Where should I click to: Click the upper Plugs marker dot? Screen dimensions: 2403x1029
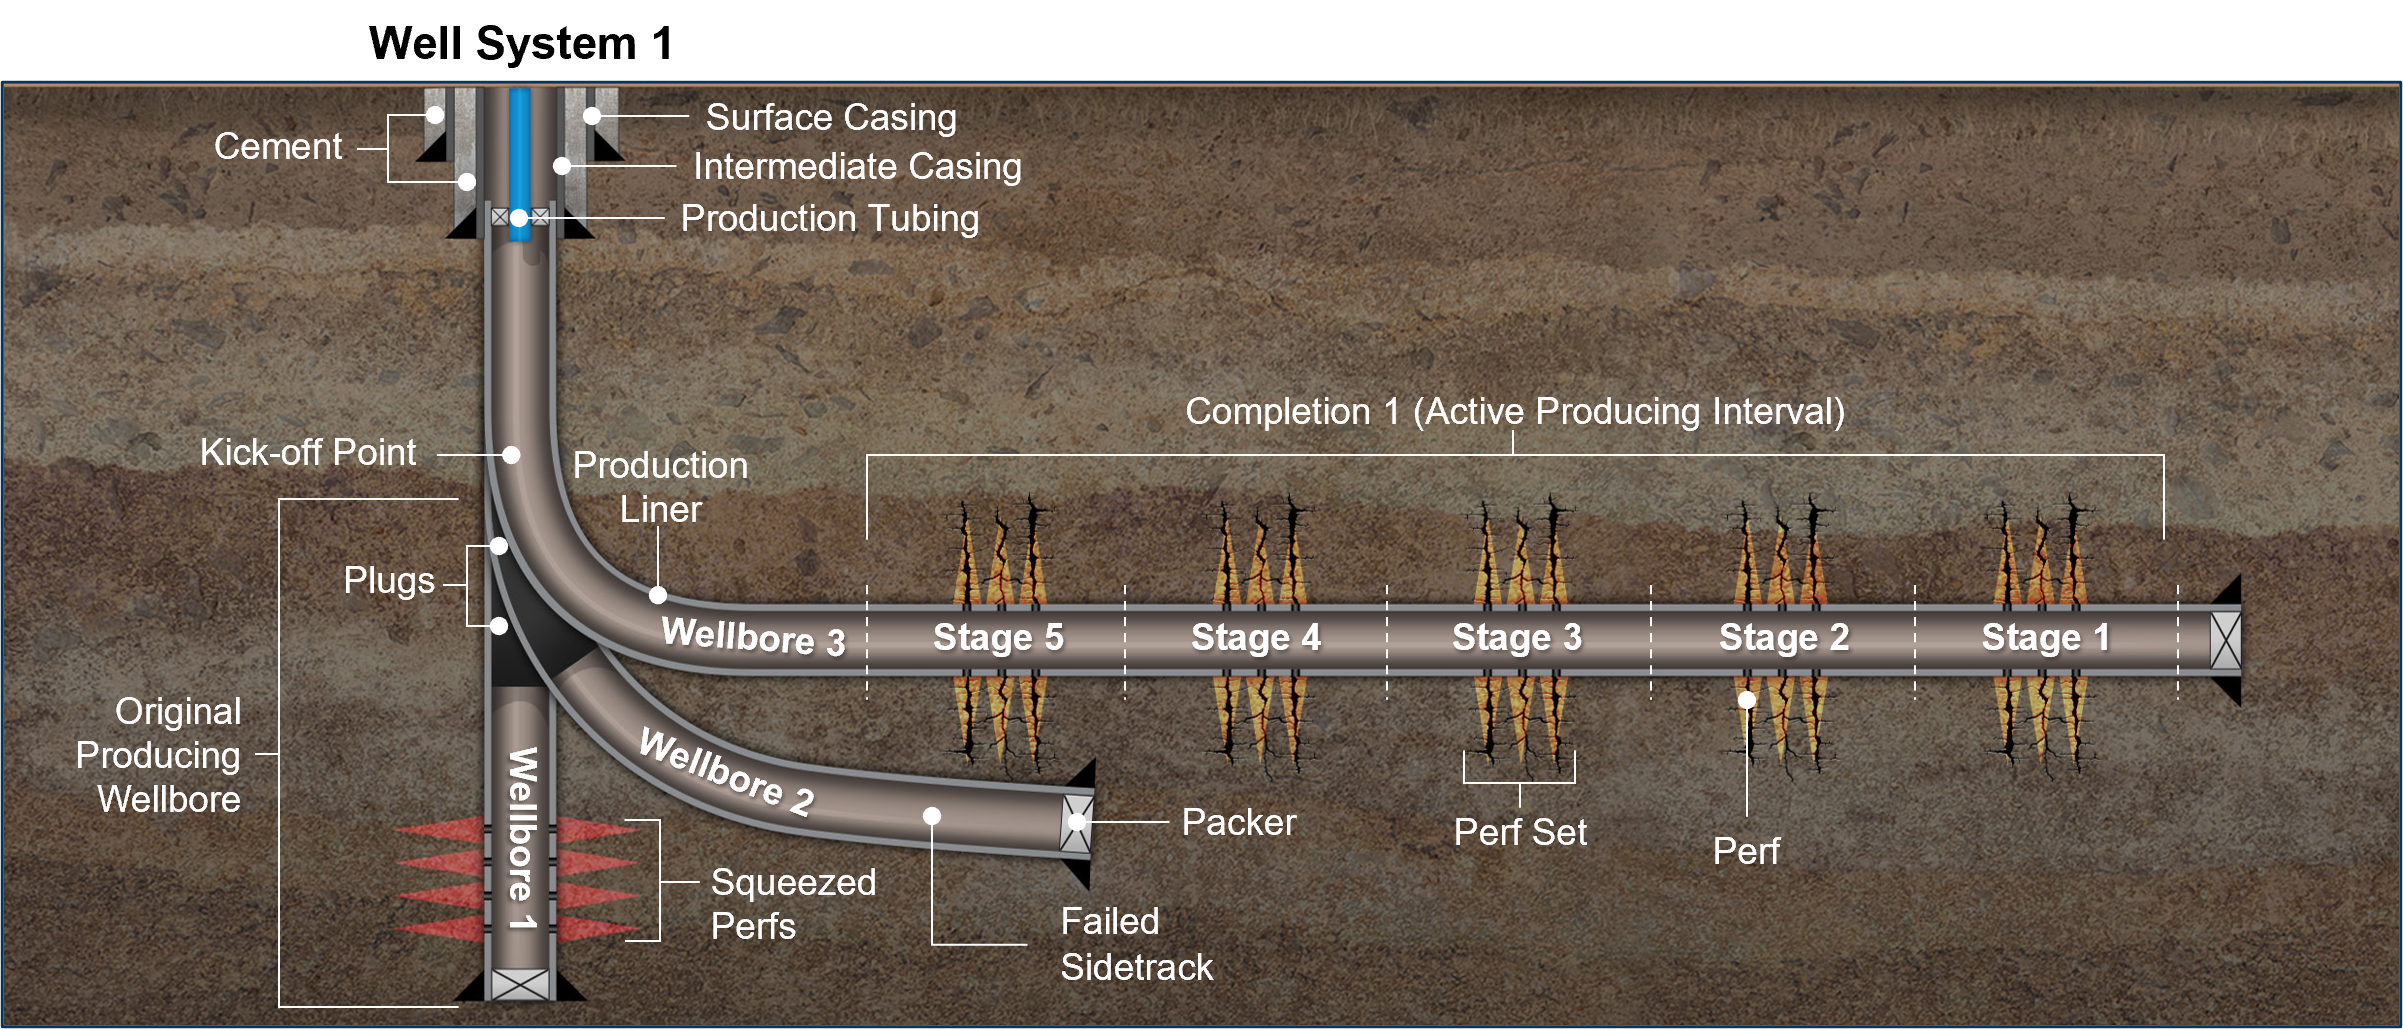499,547
